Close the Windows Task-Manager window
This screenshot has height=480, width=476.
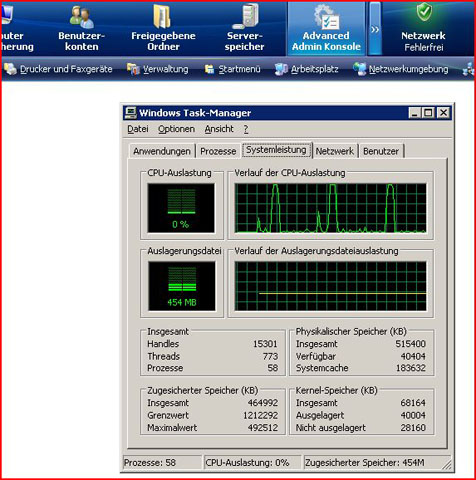pyautogui.click(x=444, y=113)
